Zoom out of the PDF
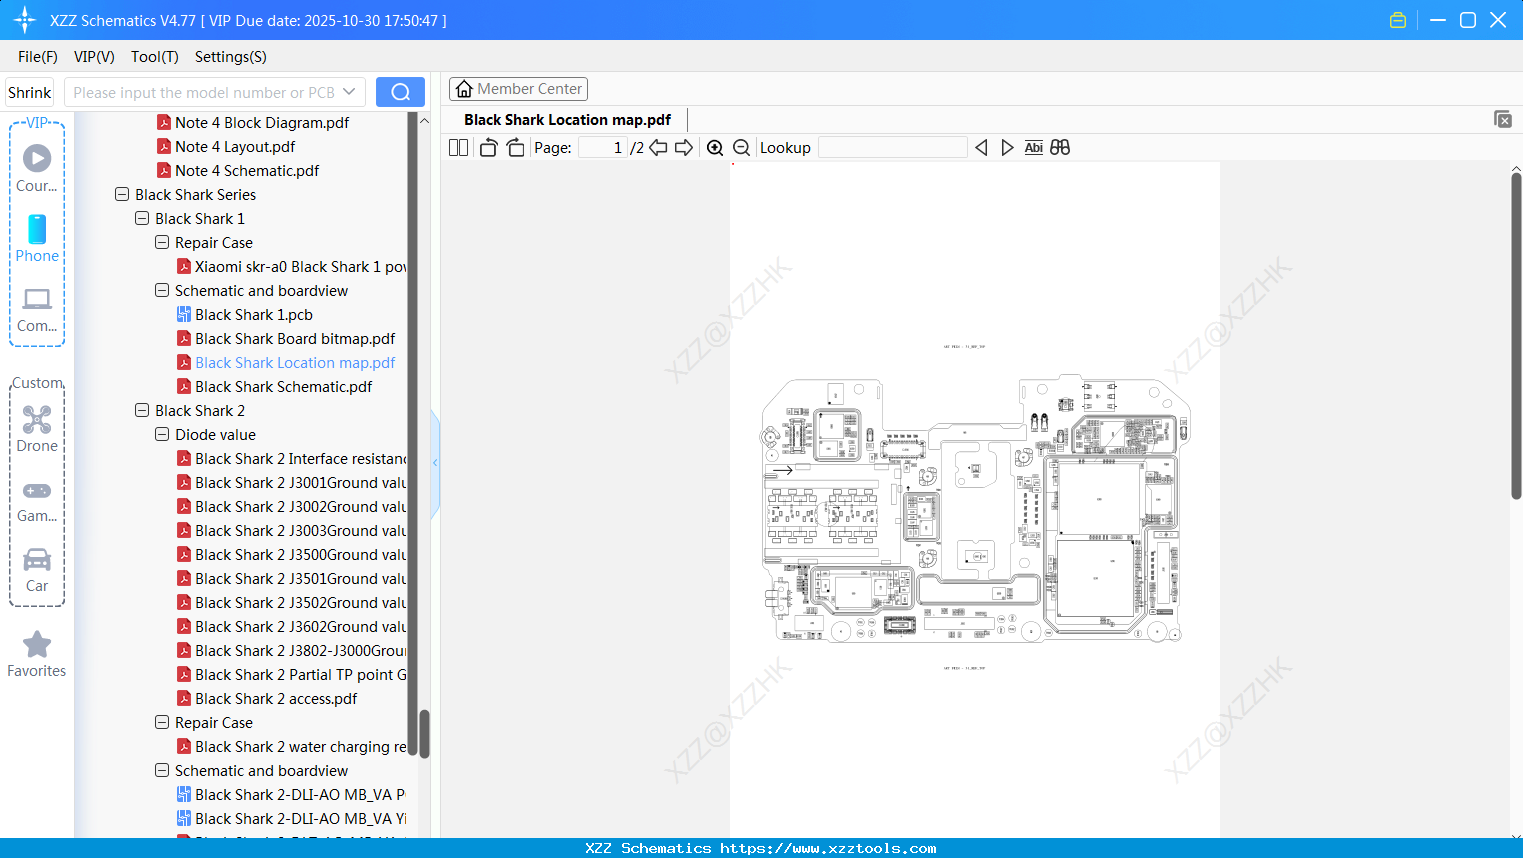The height and width of the screenshot is (858, 1523). [x=742, y=148]
